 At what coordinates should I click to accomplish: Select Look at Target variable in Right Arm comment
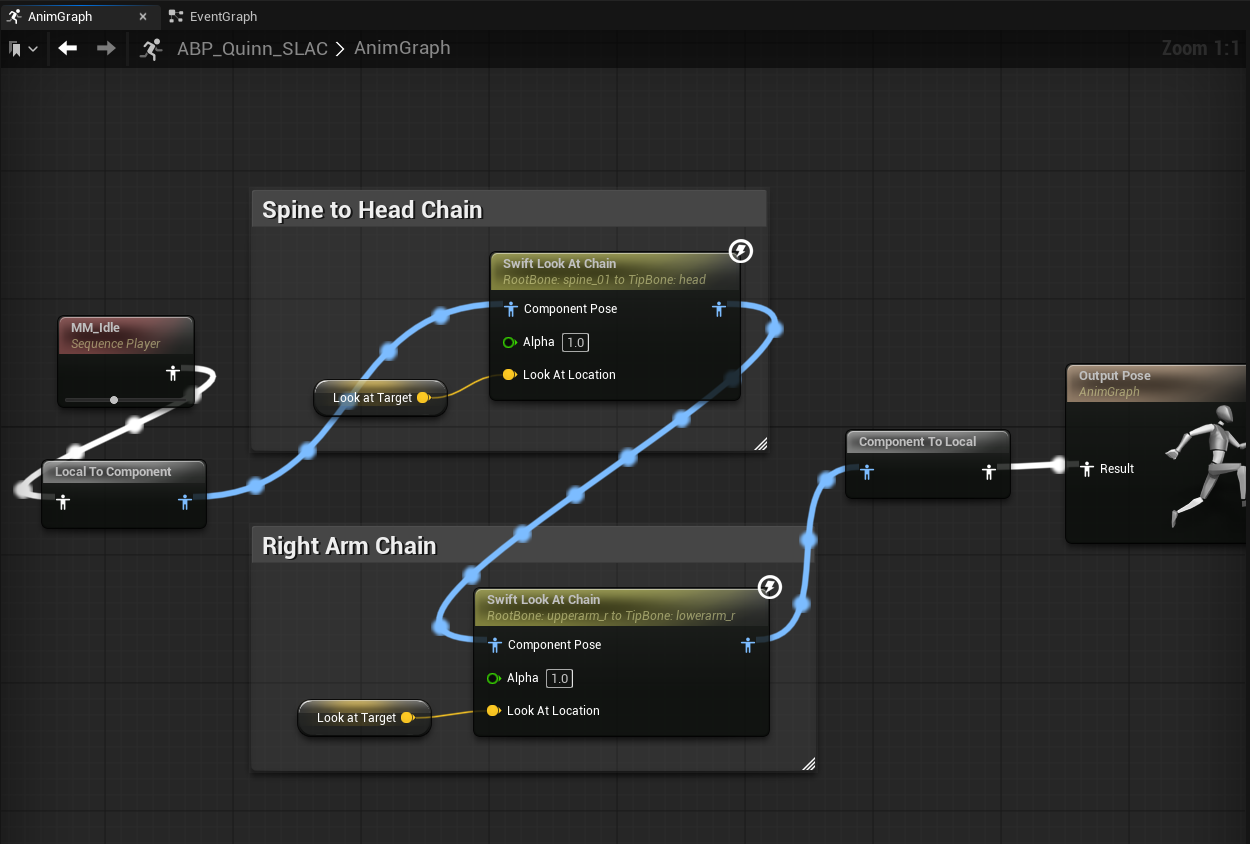356,718
